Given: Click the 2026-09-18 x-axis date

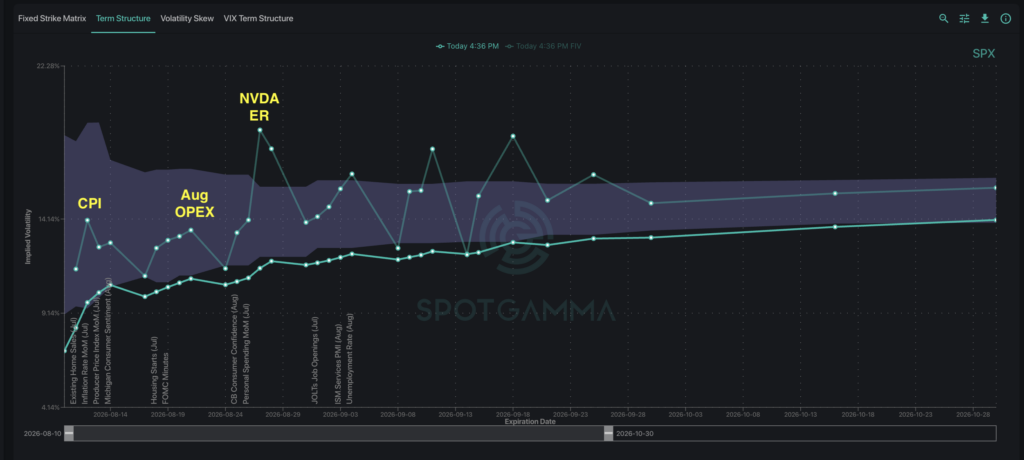Looking at the screenshot, I should [513, 414].
